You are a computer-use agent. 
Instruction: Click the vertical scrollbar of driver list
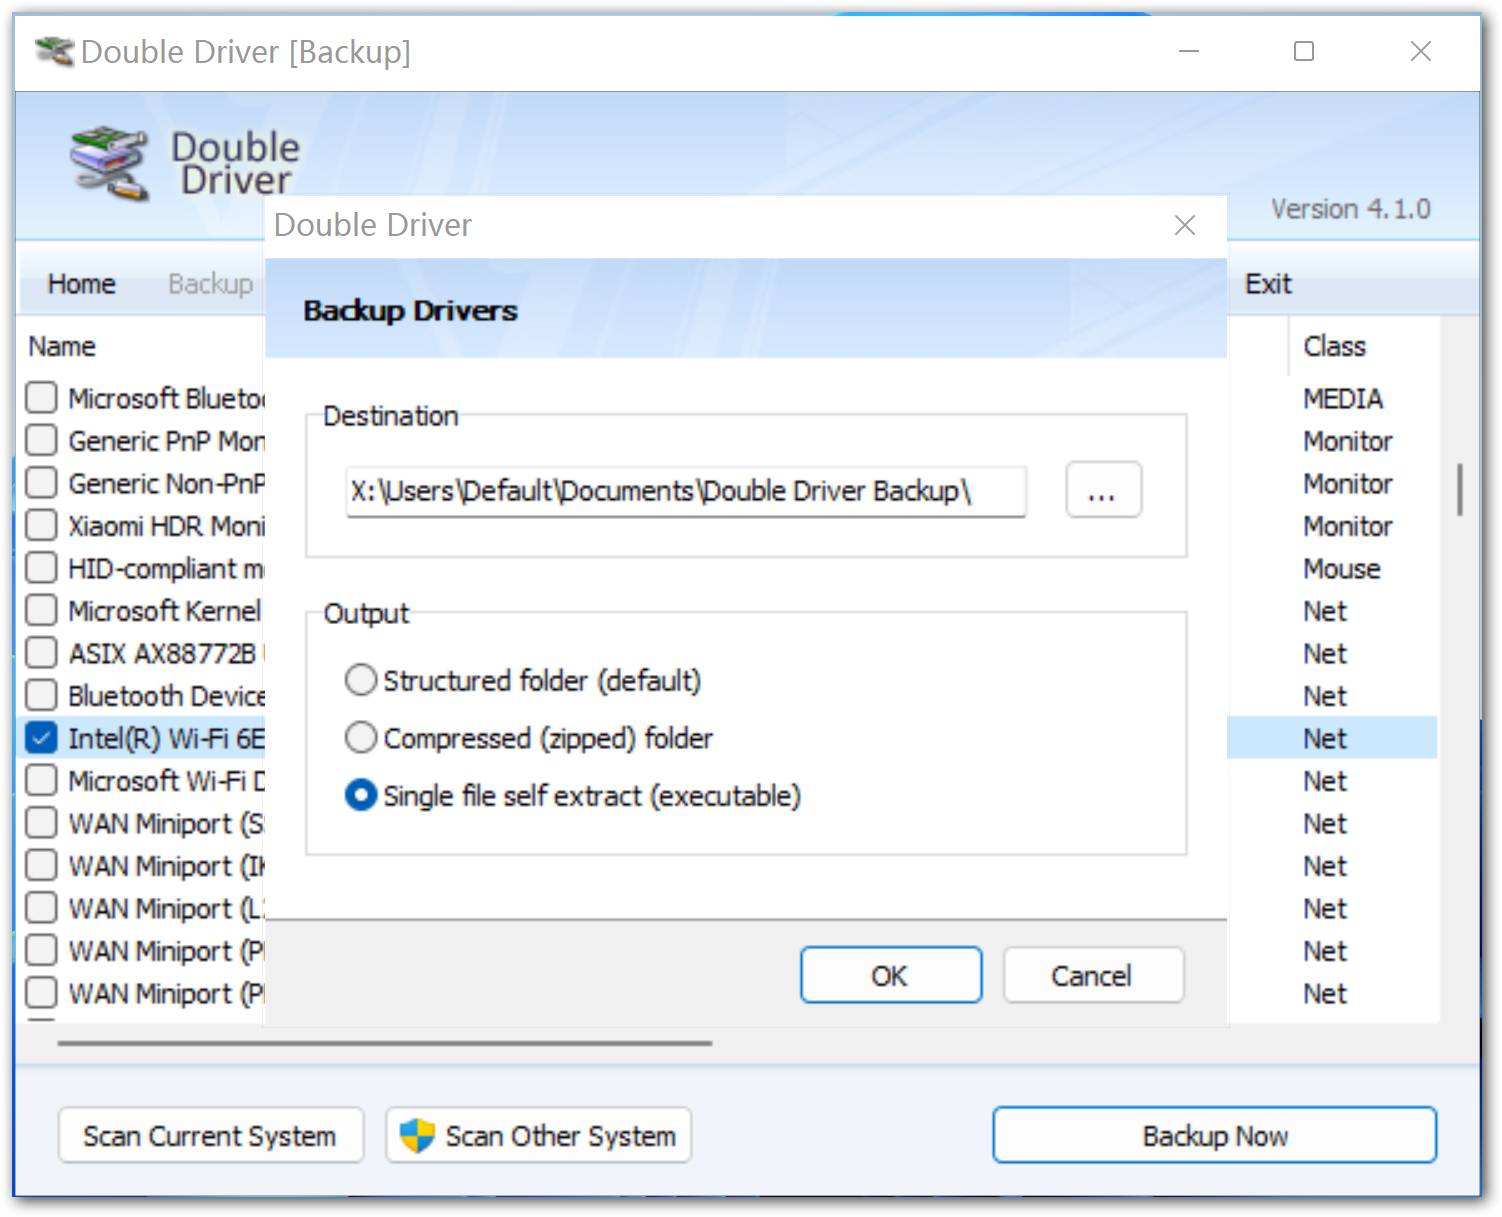1460,489
